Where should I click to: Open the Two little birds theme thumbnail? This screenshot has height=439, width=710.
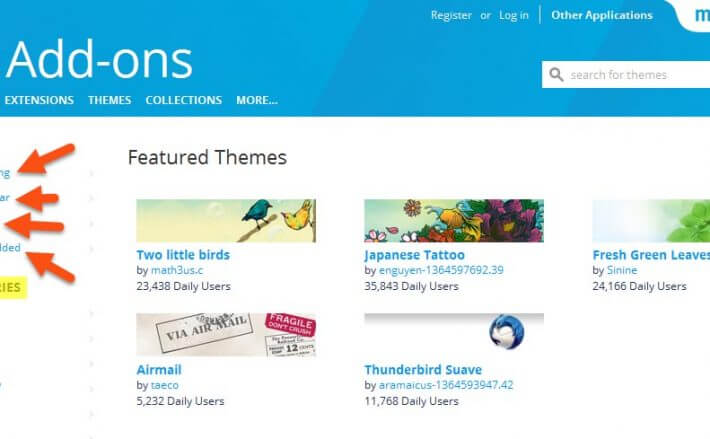click(226, 221)
